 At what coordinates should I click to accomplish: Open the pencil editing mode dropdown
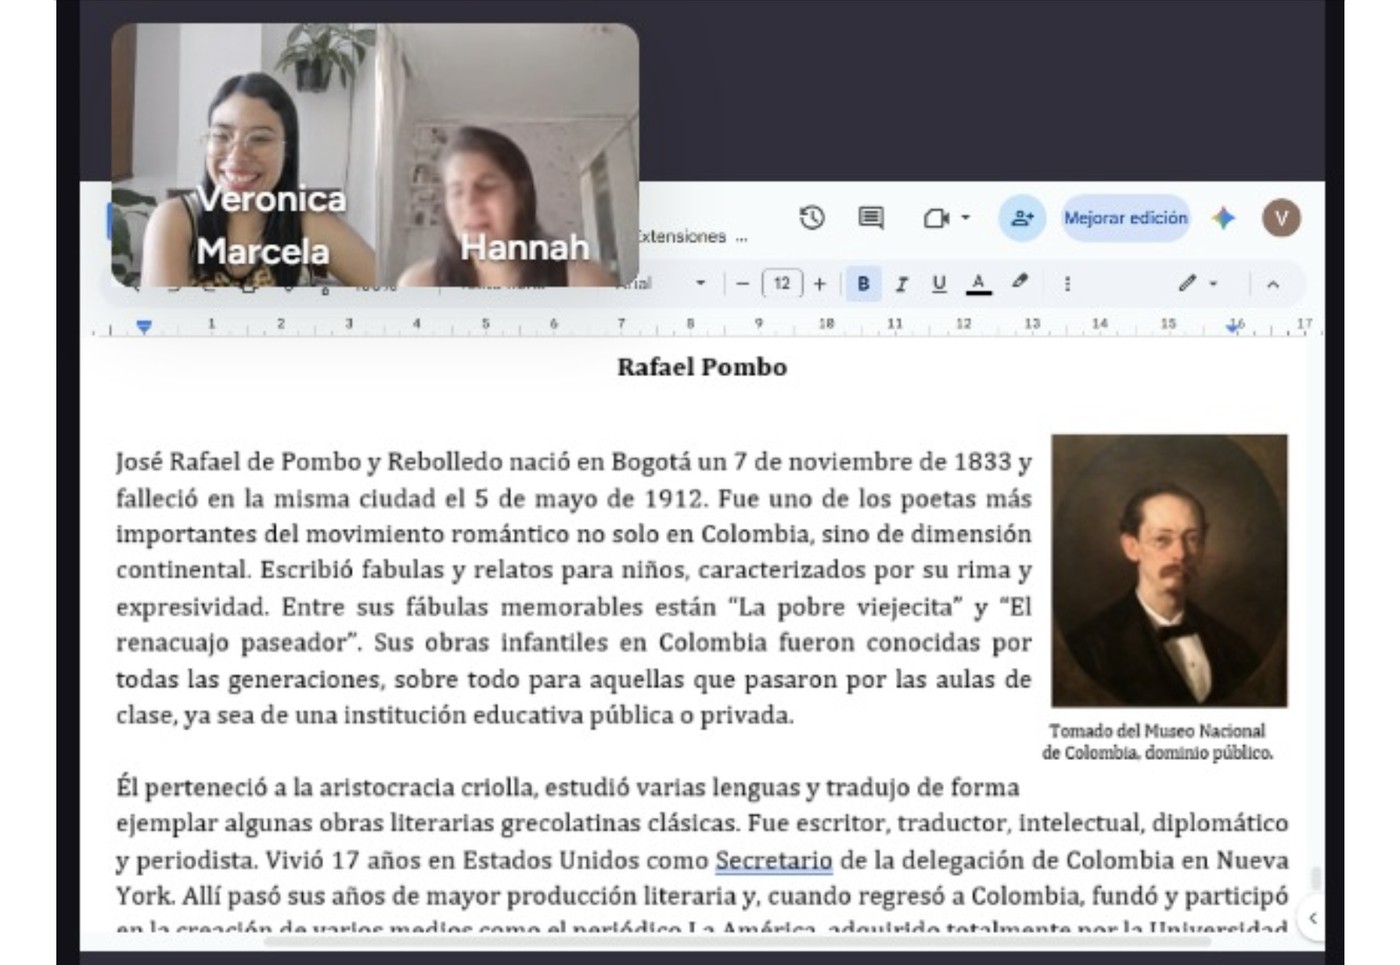1197,284
